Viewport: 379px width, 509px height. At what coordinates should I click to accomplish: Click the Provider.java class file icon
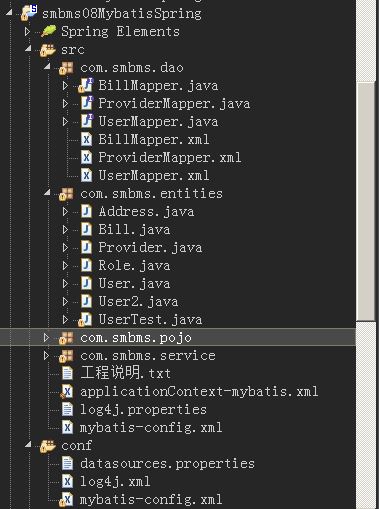point(87,247)
